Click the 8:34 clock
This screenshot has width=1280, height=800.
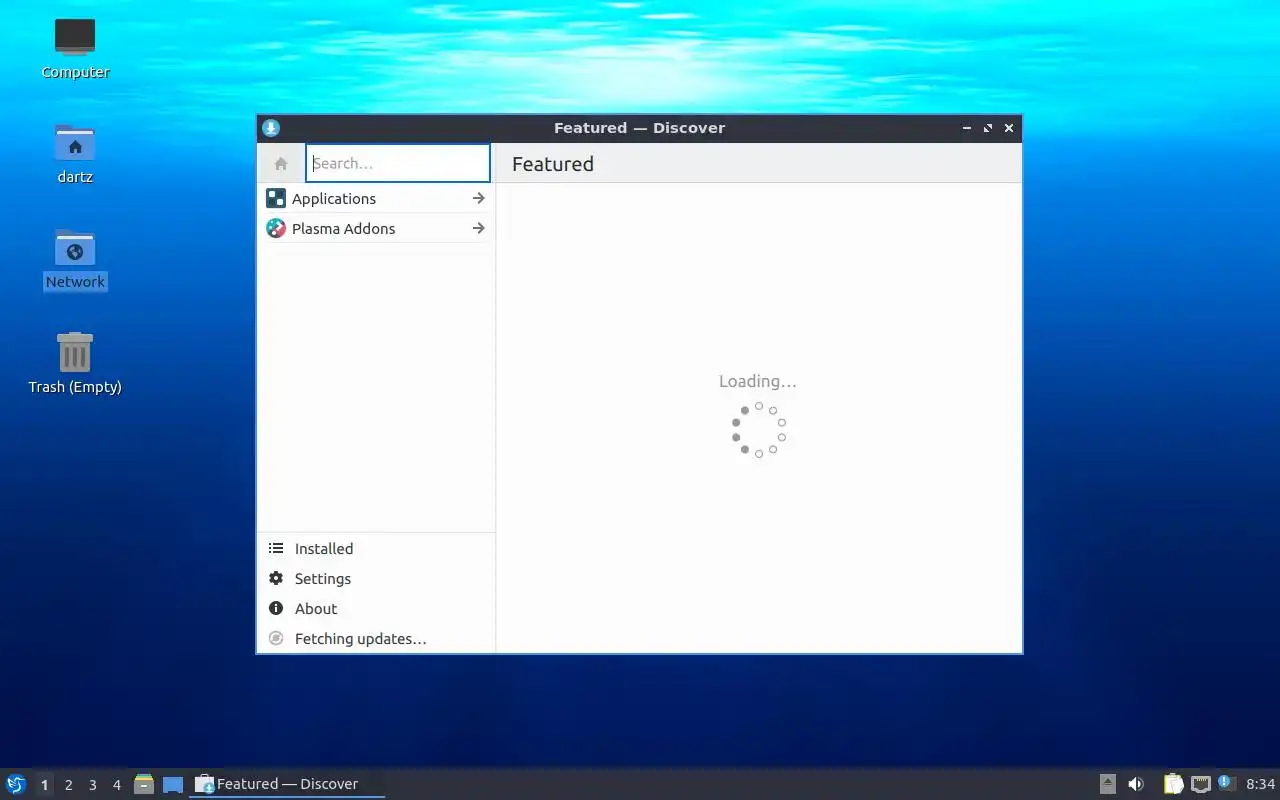click(1260, 784)
